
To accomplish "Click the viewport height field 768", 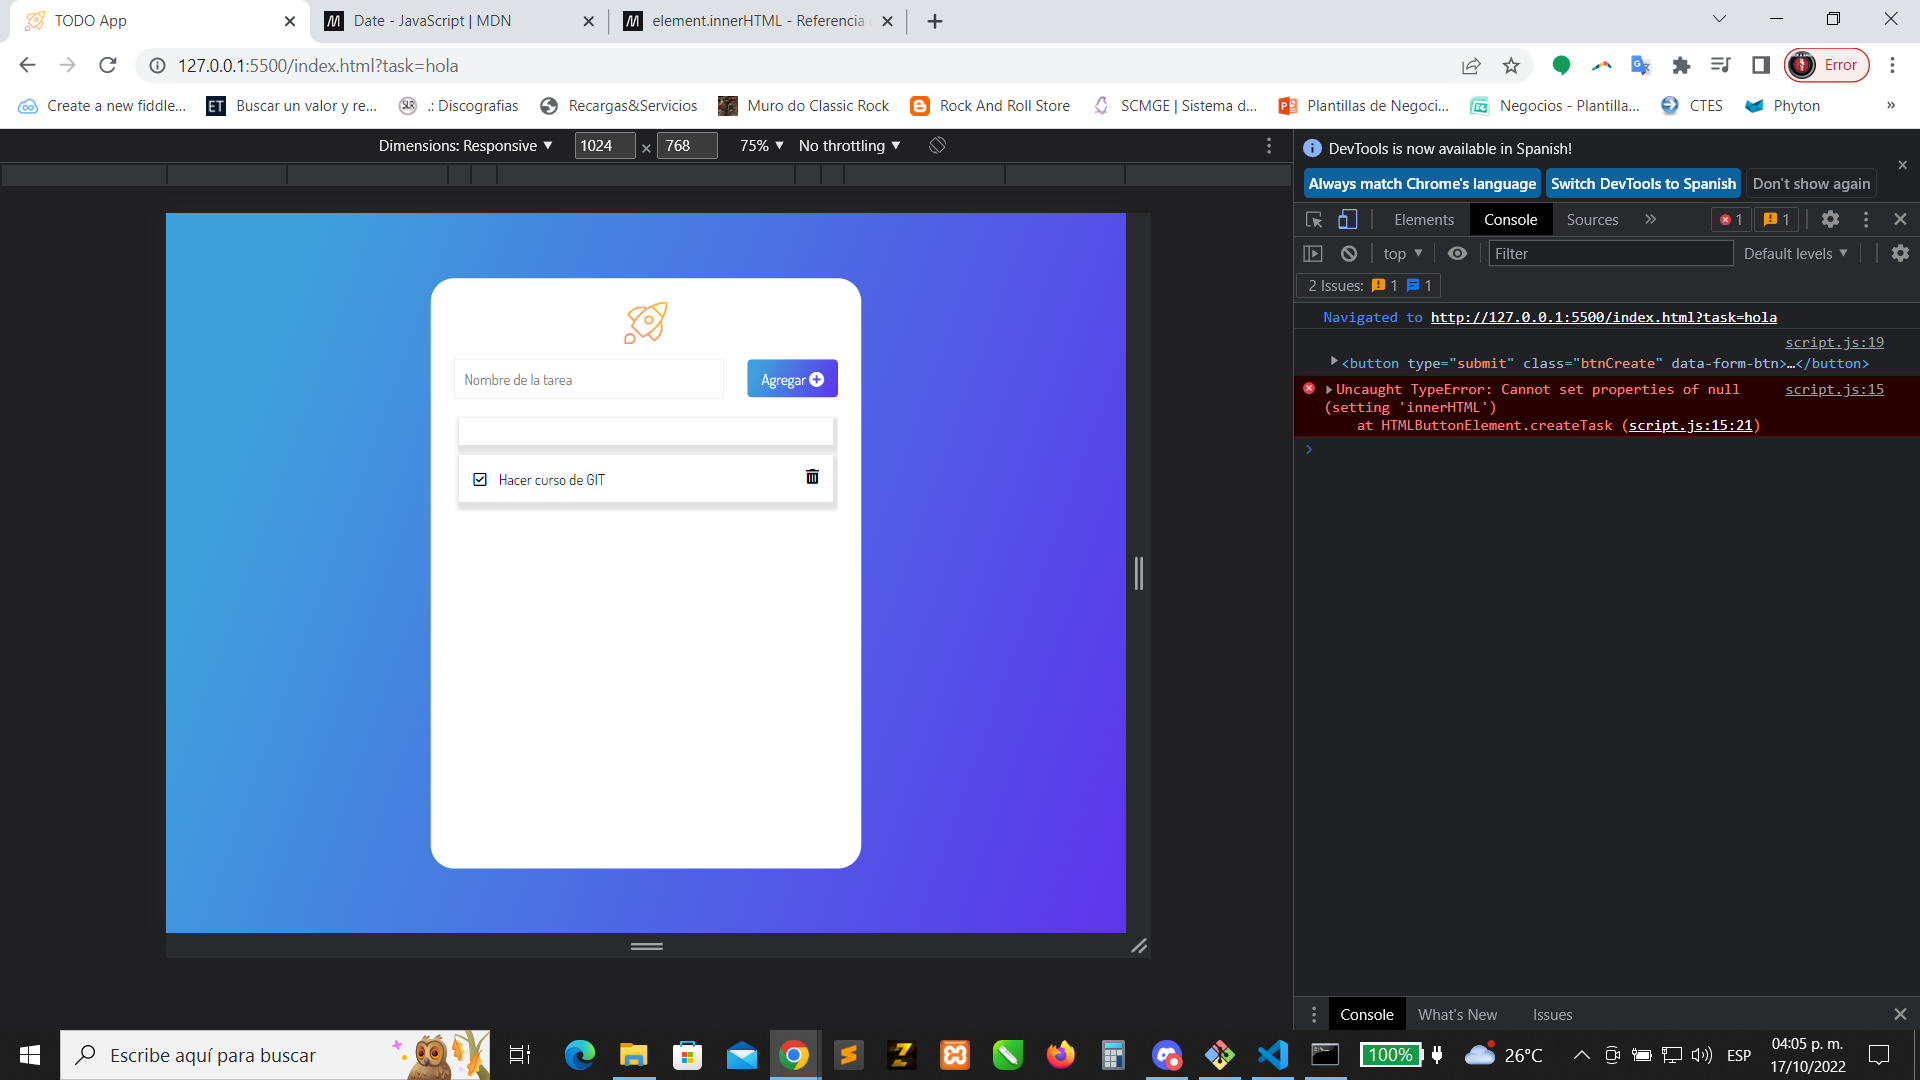I will (687, 146).
